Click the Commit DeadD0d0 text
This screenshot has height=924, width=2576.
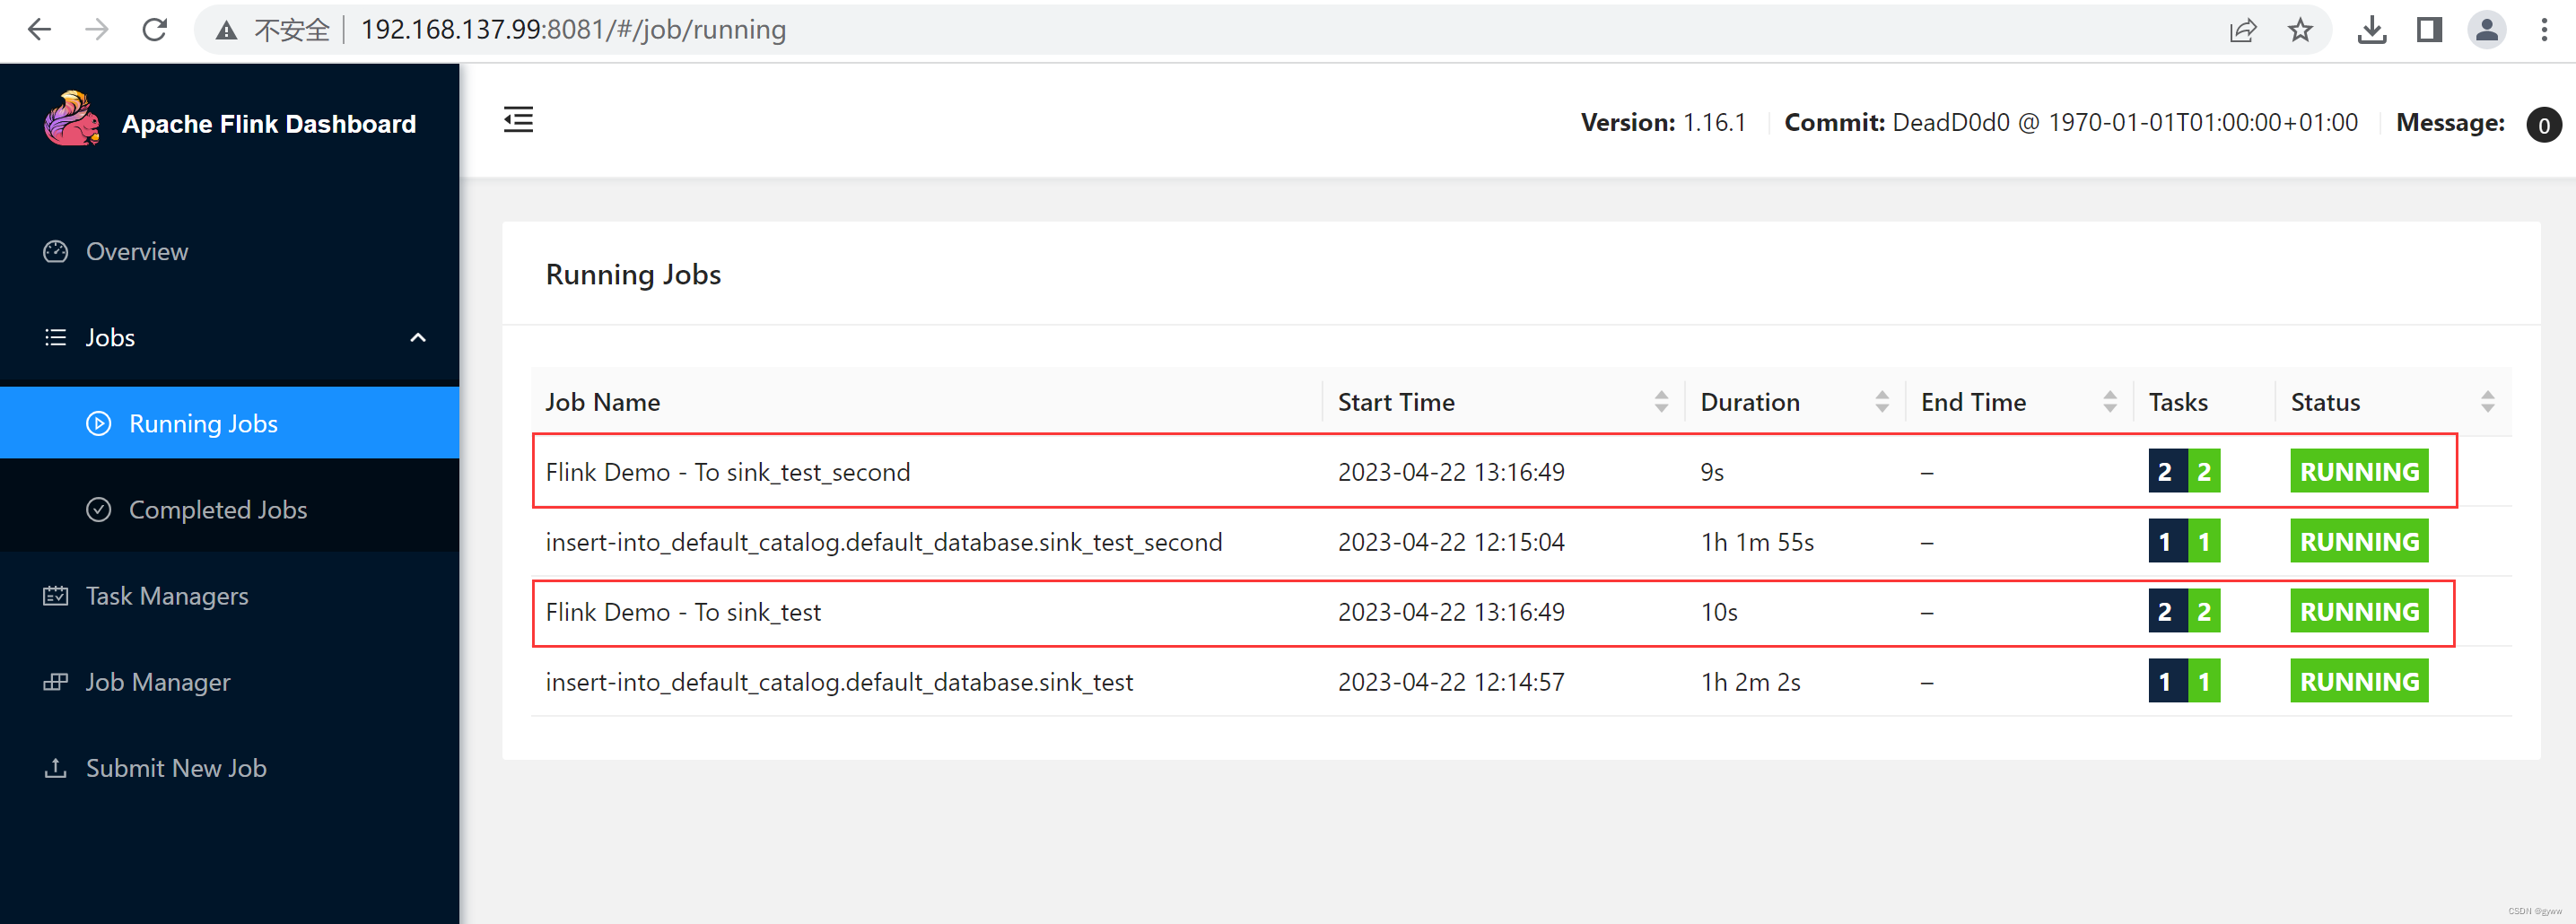2071,122
